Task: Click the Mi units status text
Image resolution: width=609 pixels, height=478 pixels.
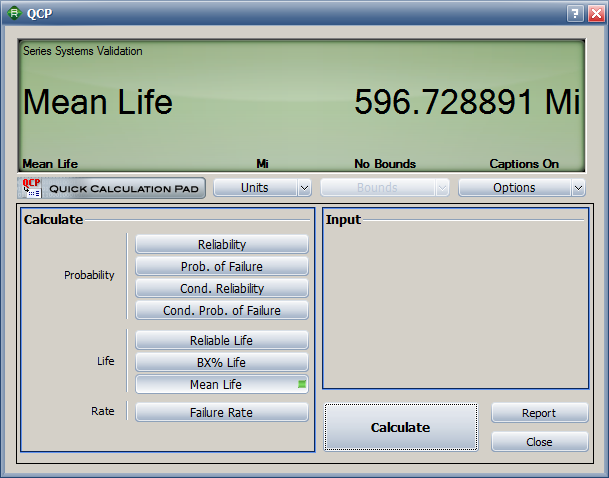Action: [262, 164]
